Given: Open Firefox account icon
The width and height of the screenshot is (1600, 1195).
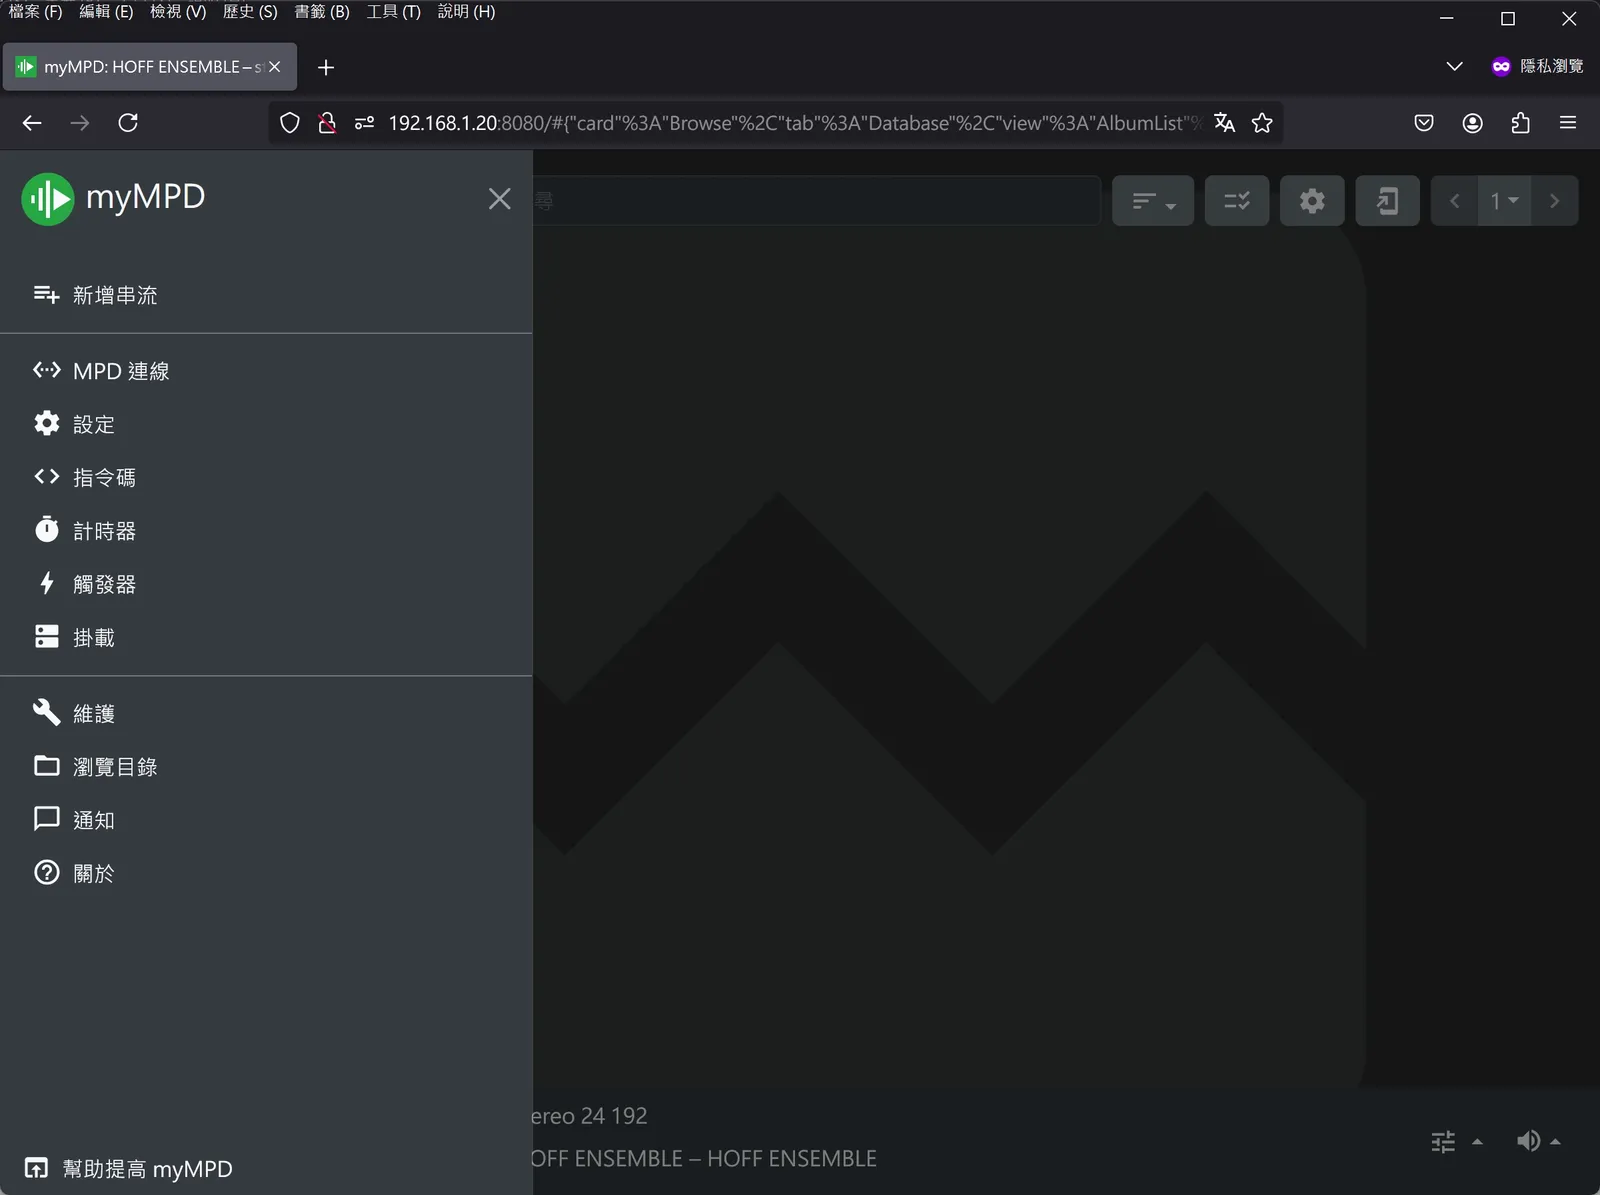Looking at the screenshot, I should coord(1472,123).
